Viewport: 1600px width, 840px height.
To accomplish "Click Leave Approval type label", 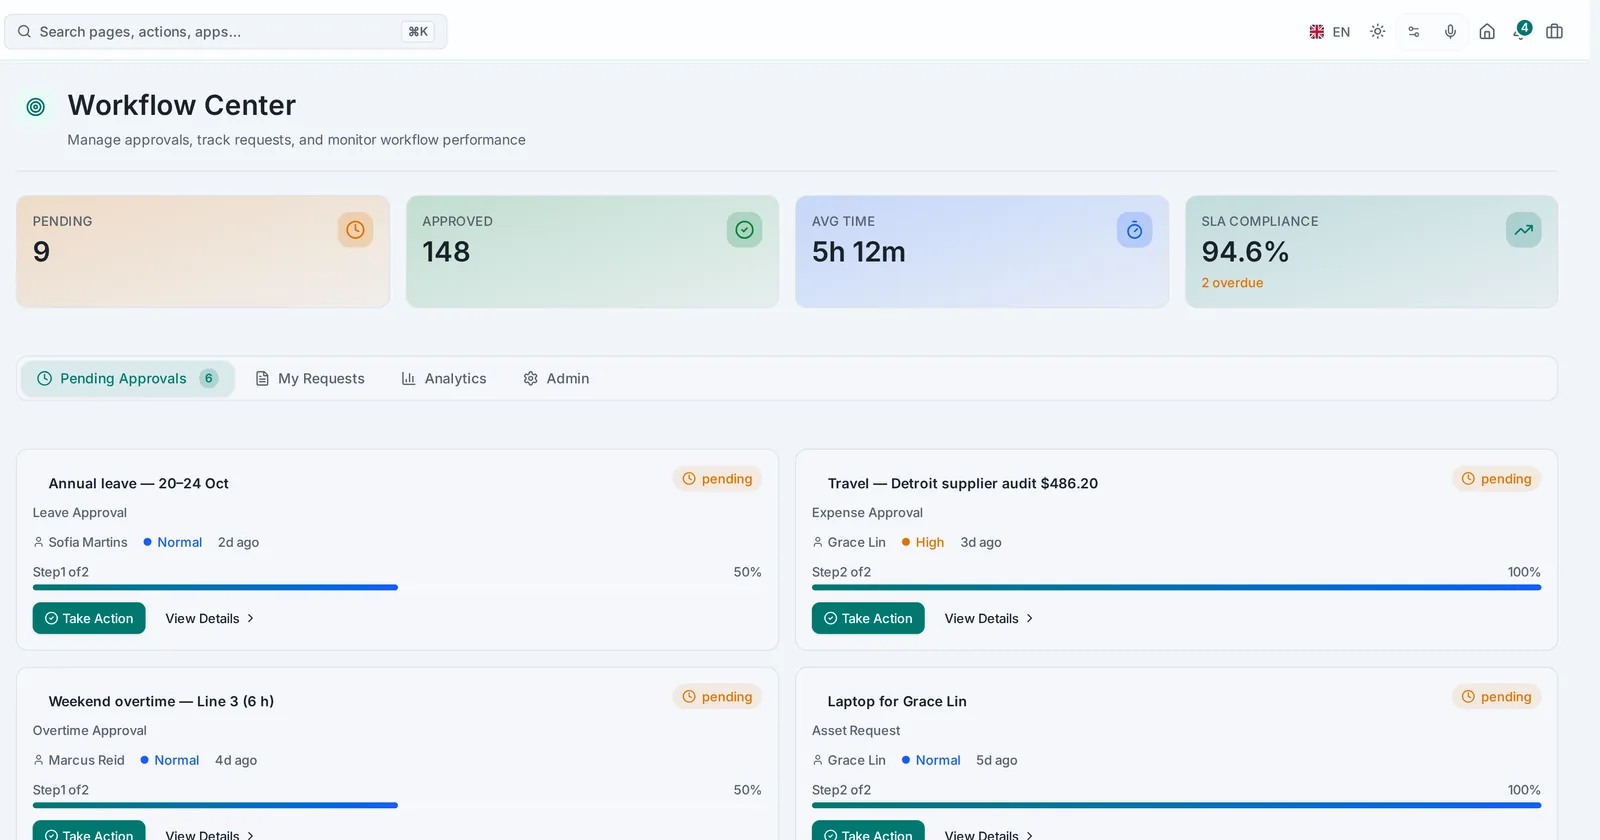I will coord(80,512).
